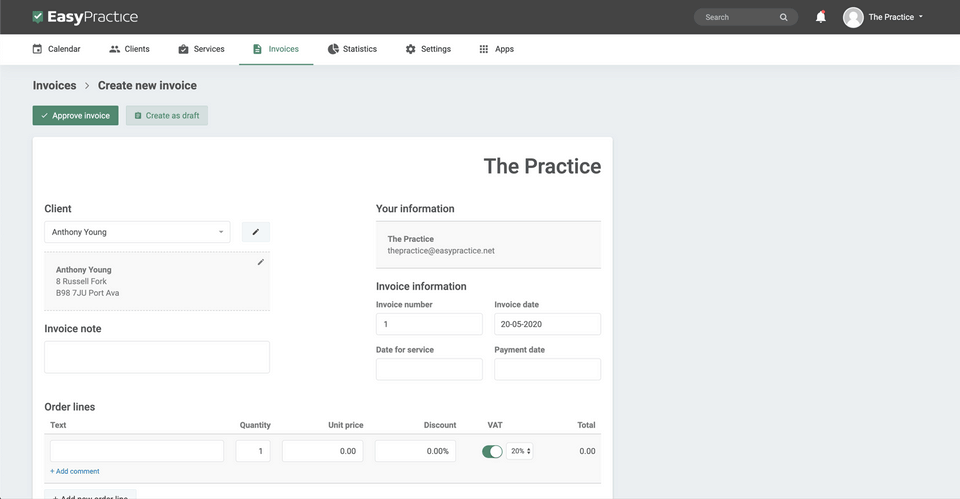Screen dimensions: 960x499
Task: Toggle the VAT switch off
Action: [x=492, y=451]
